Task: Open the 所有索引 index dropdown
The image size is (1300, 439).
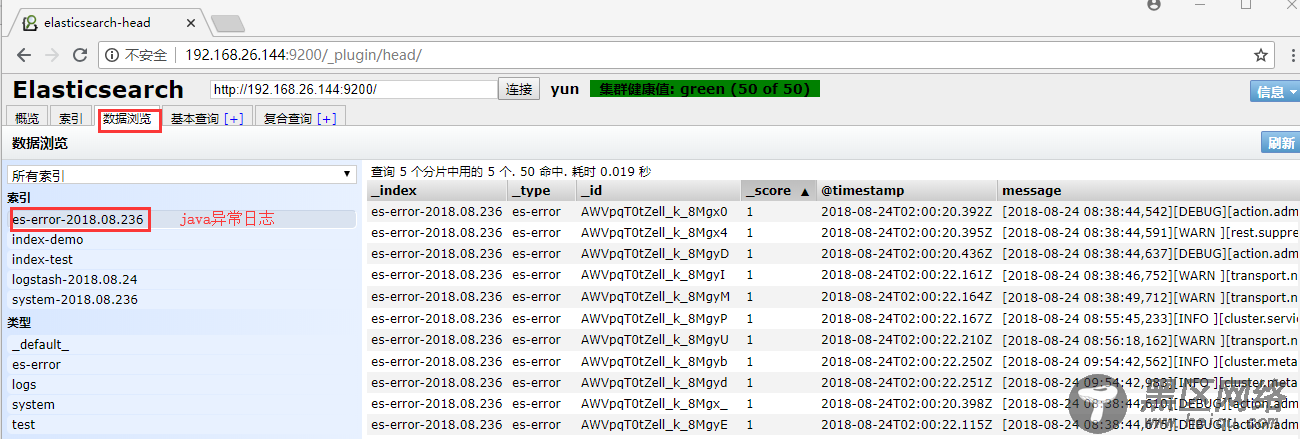Action: (x=182, y=174)
